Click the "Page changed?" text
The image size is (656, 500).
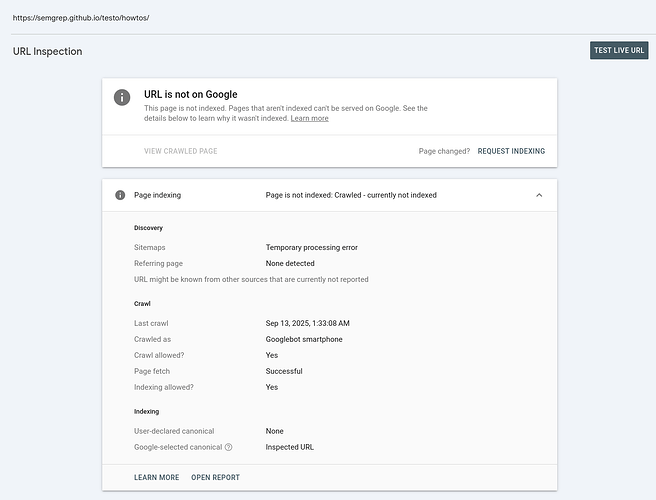444,151
